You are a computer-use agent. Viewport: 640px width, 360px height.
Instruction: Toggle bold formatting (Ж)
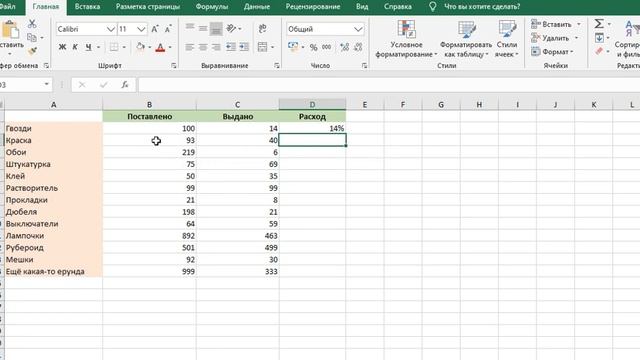[62, 47]
